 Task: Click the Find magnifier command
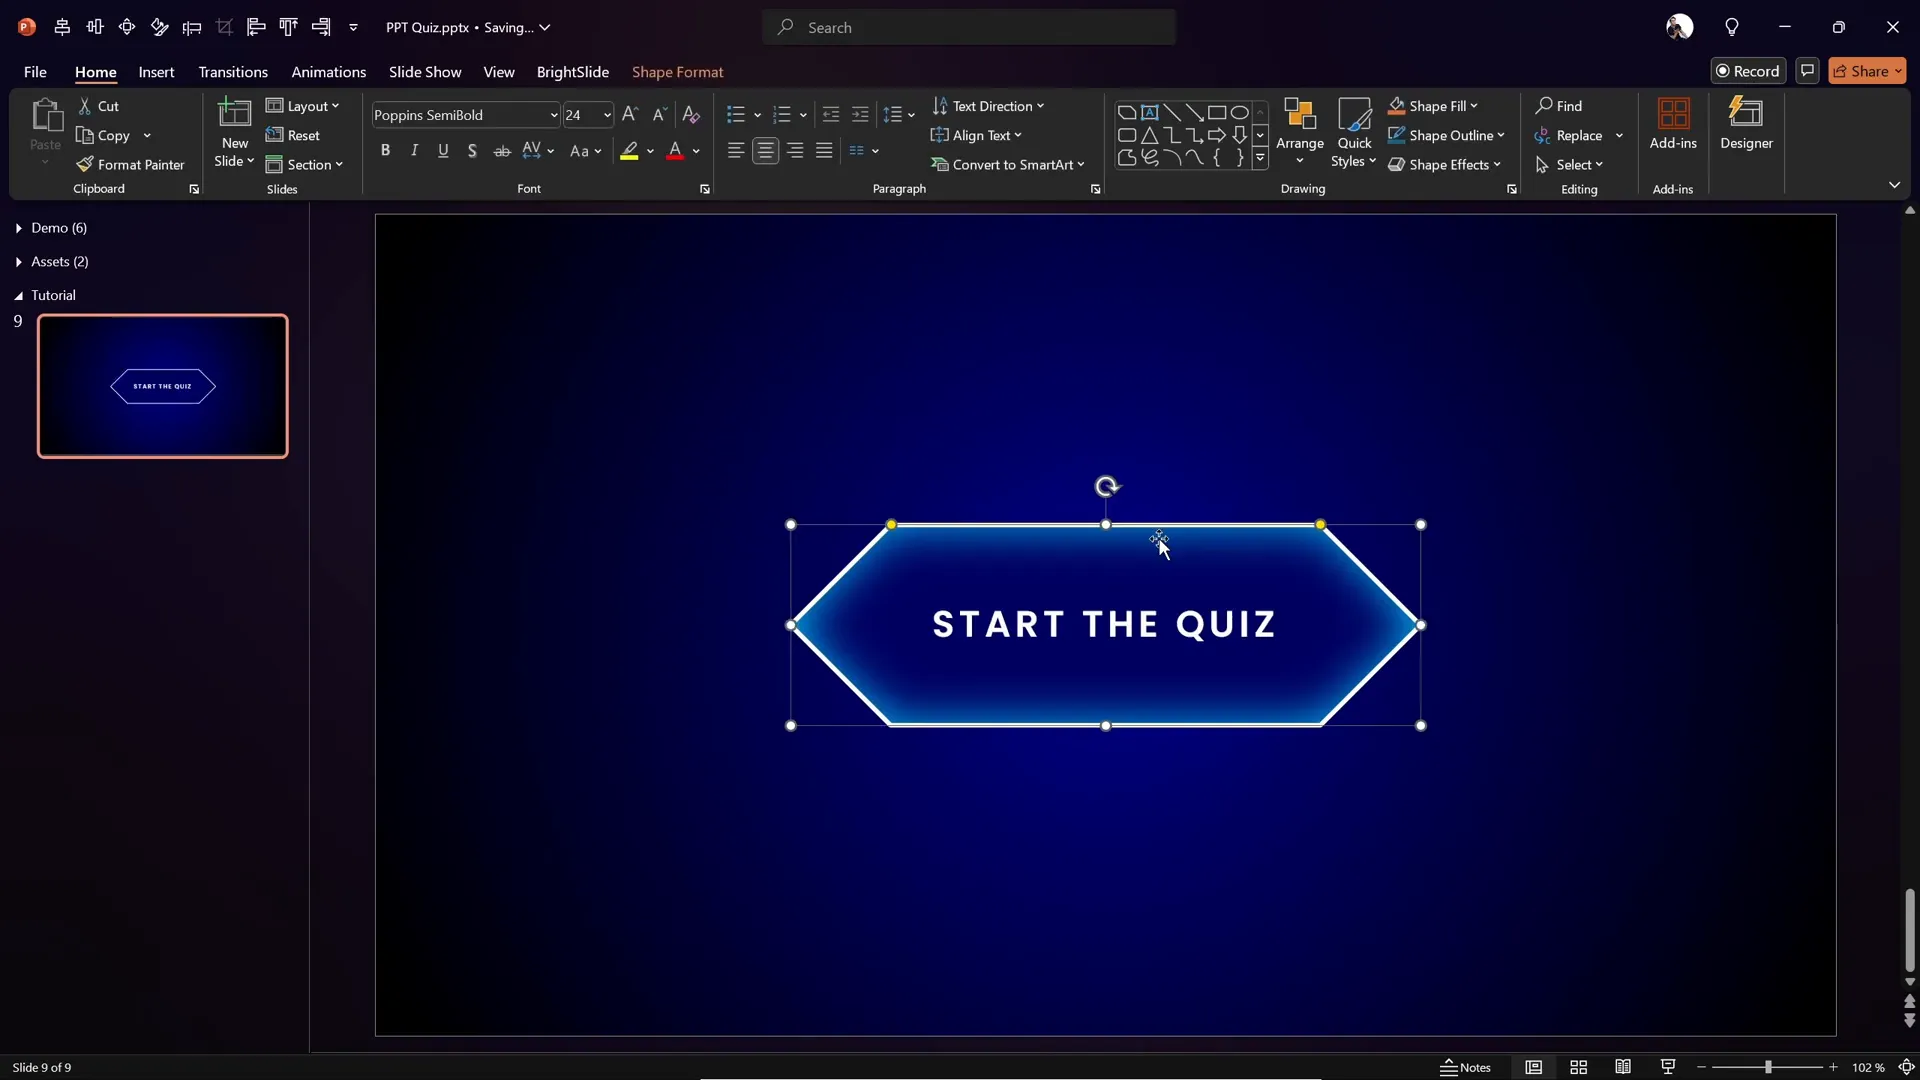click(1559, 106)
